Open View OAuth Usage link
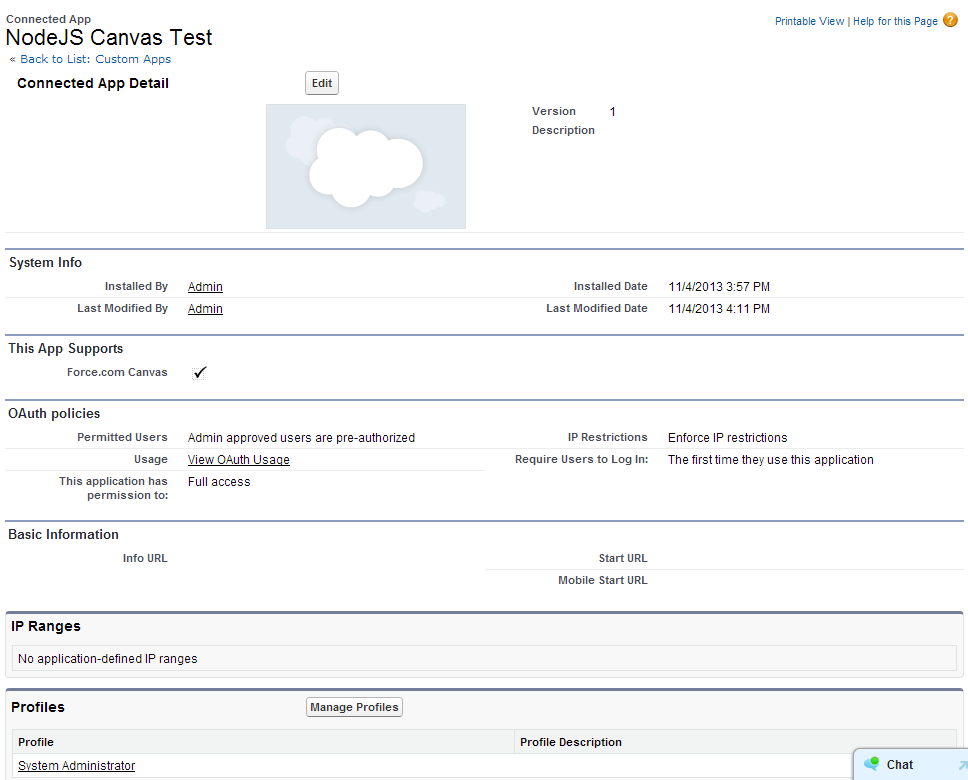The image size is (968, 780). (x=239, y=459)
